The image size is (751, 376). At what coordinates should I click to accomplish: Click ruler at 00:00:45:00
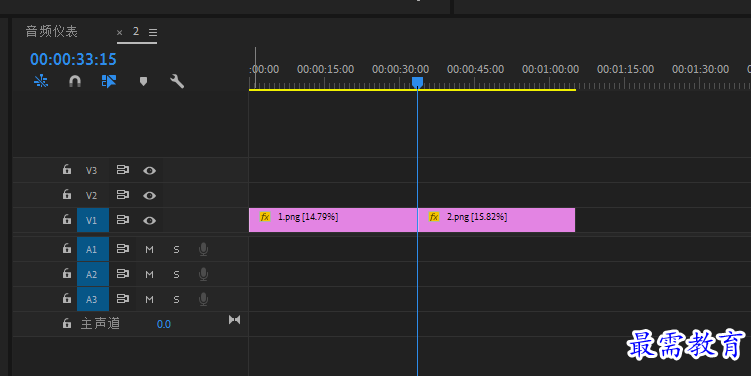[475, 69]
